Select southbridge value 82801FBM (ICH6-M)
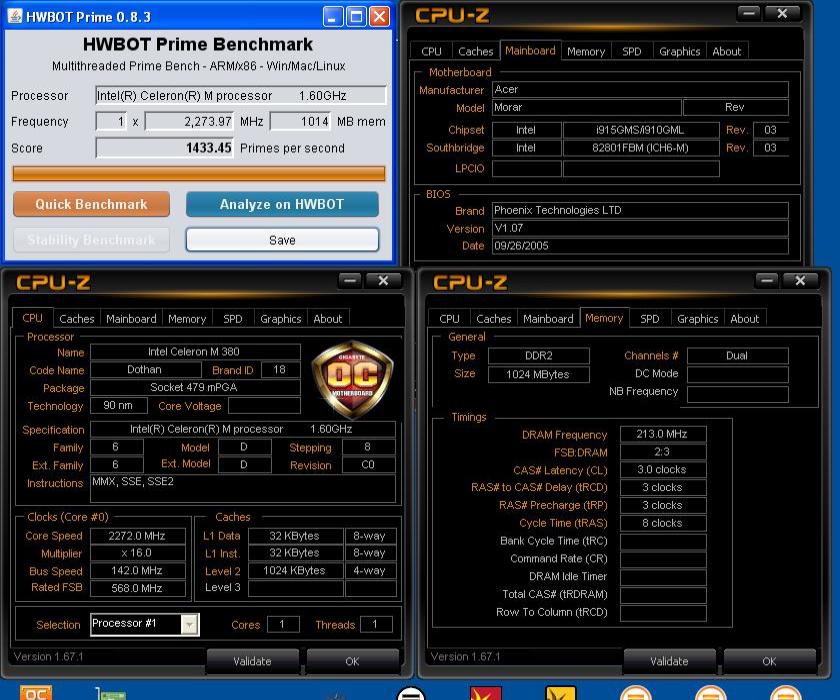Viewport: 840px width, 700px height. coord(641,148)
